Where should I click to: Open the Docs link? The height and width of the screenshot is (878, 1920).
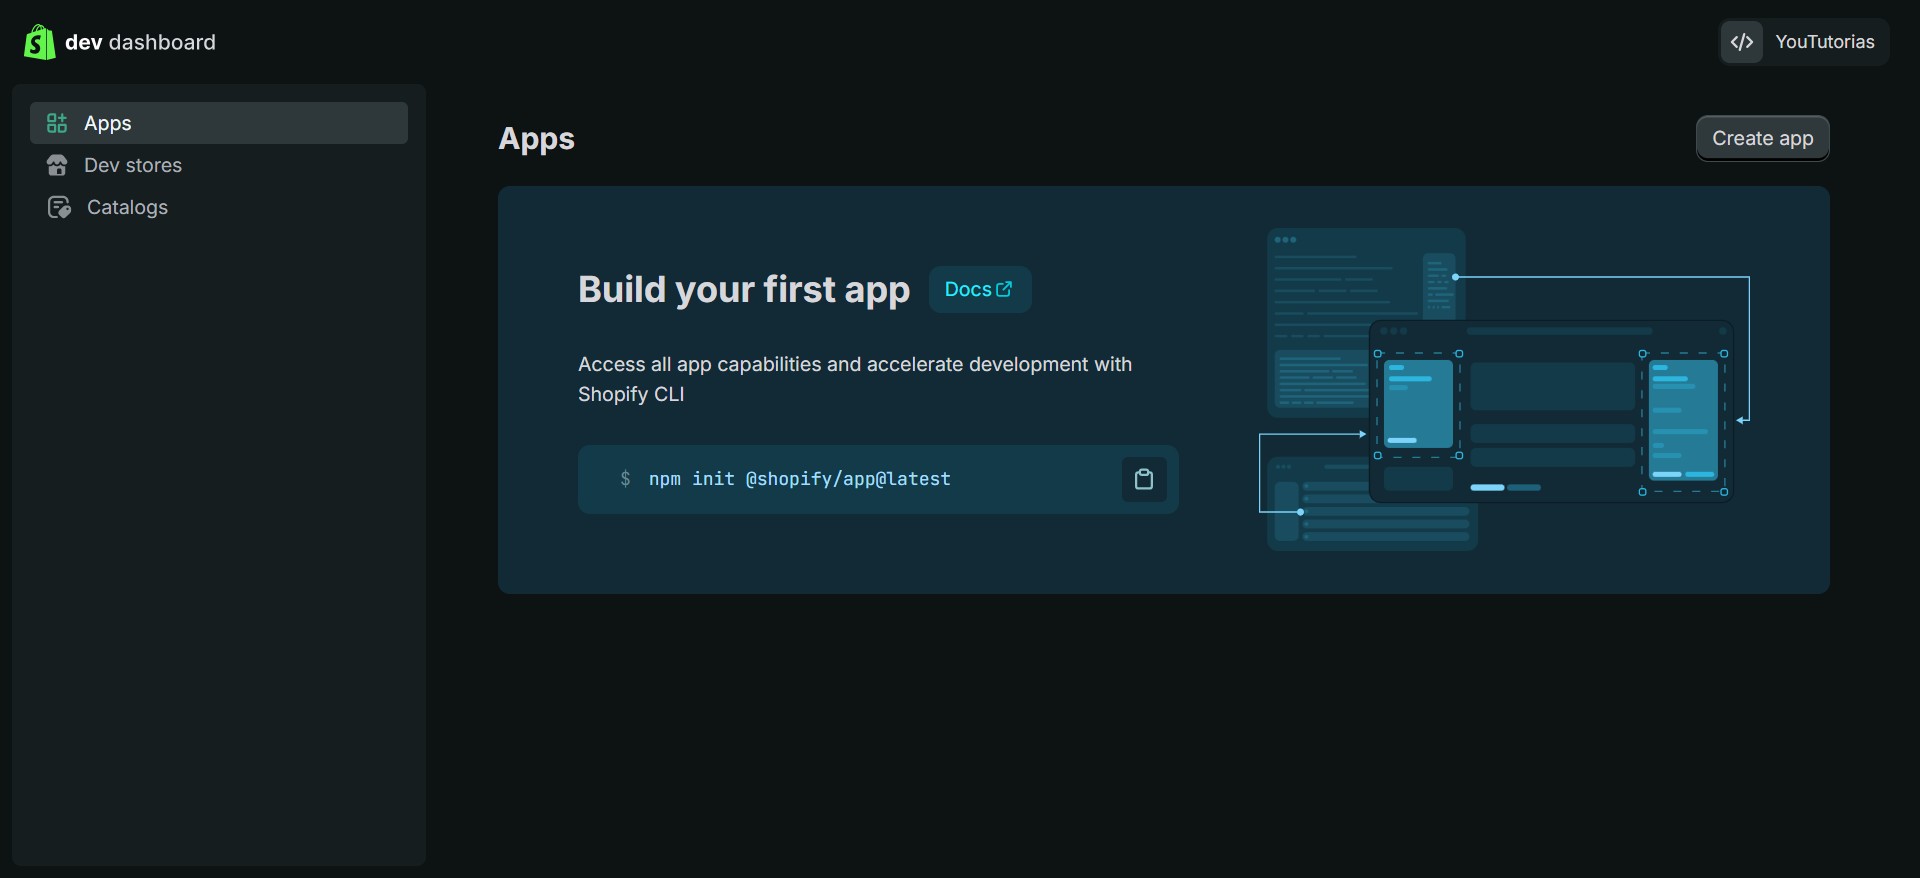coord(980,289)
